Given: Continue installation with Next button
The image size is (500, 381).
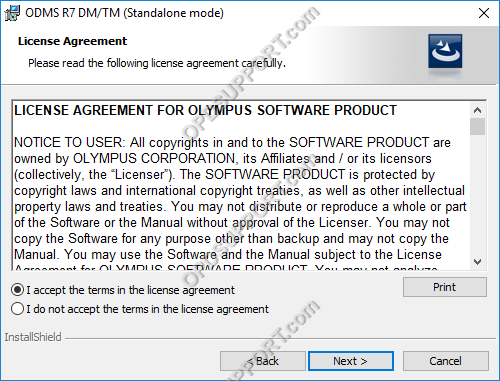Looking at the screenshot, I should [351, 361].
